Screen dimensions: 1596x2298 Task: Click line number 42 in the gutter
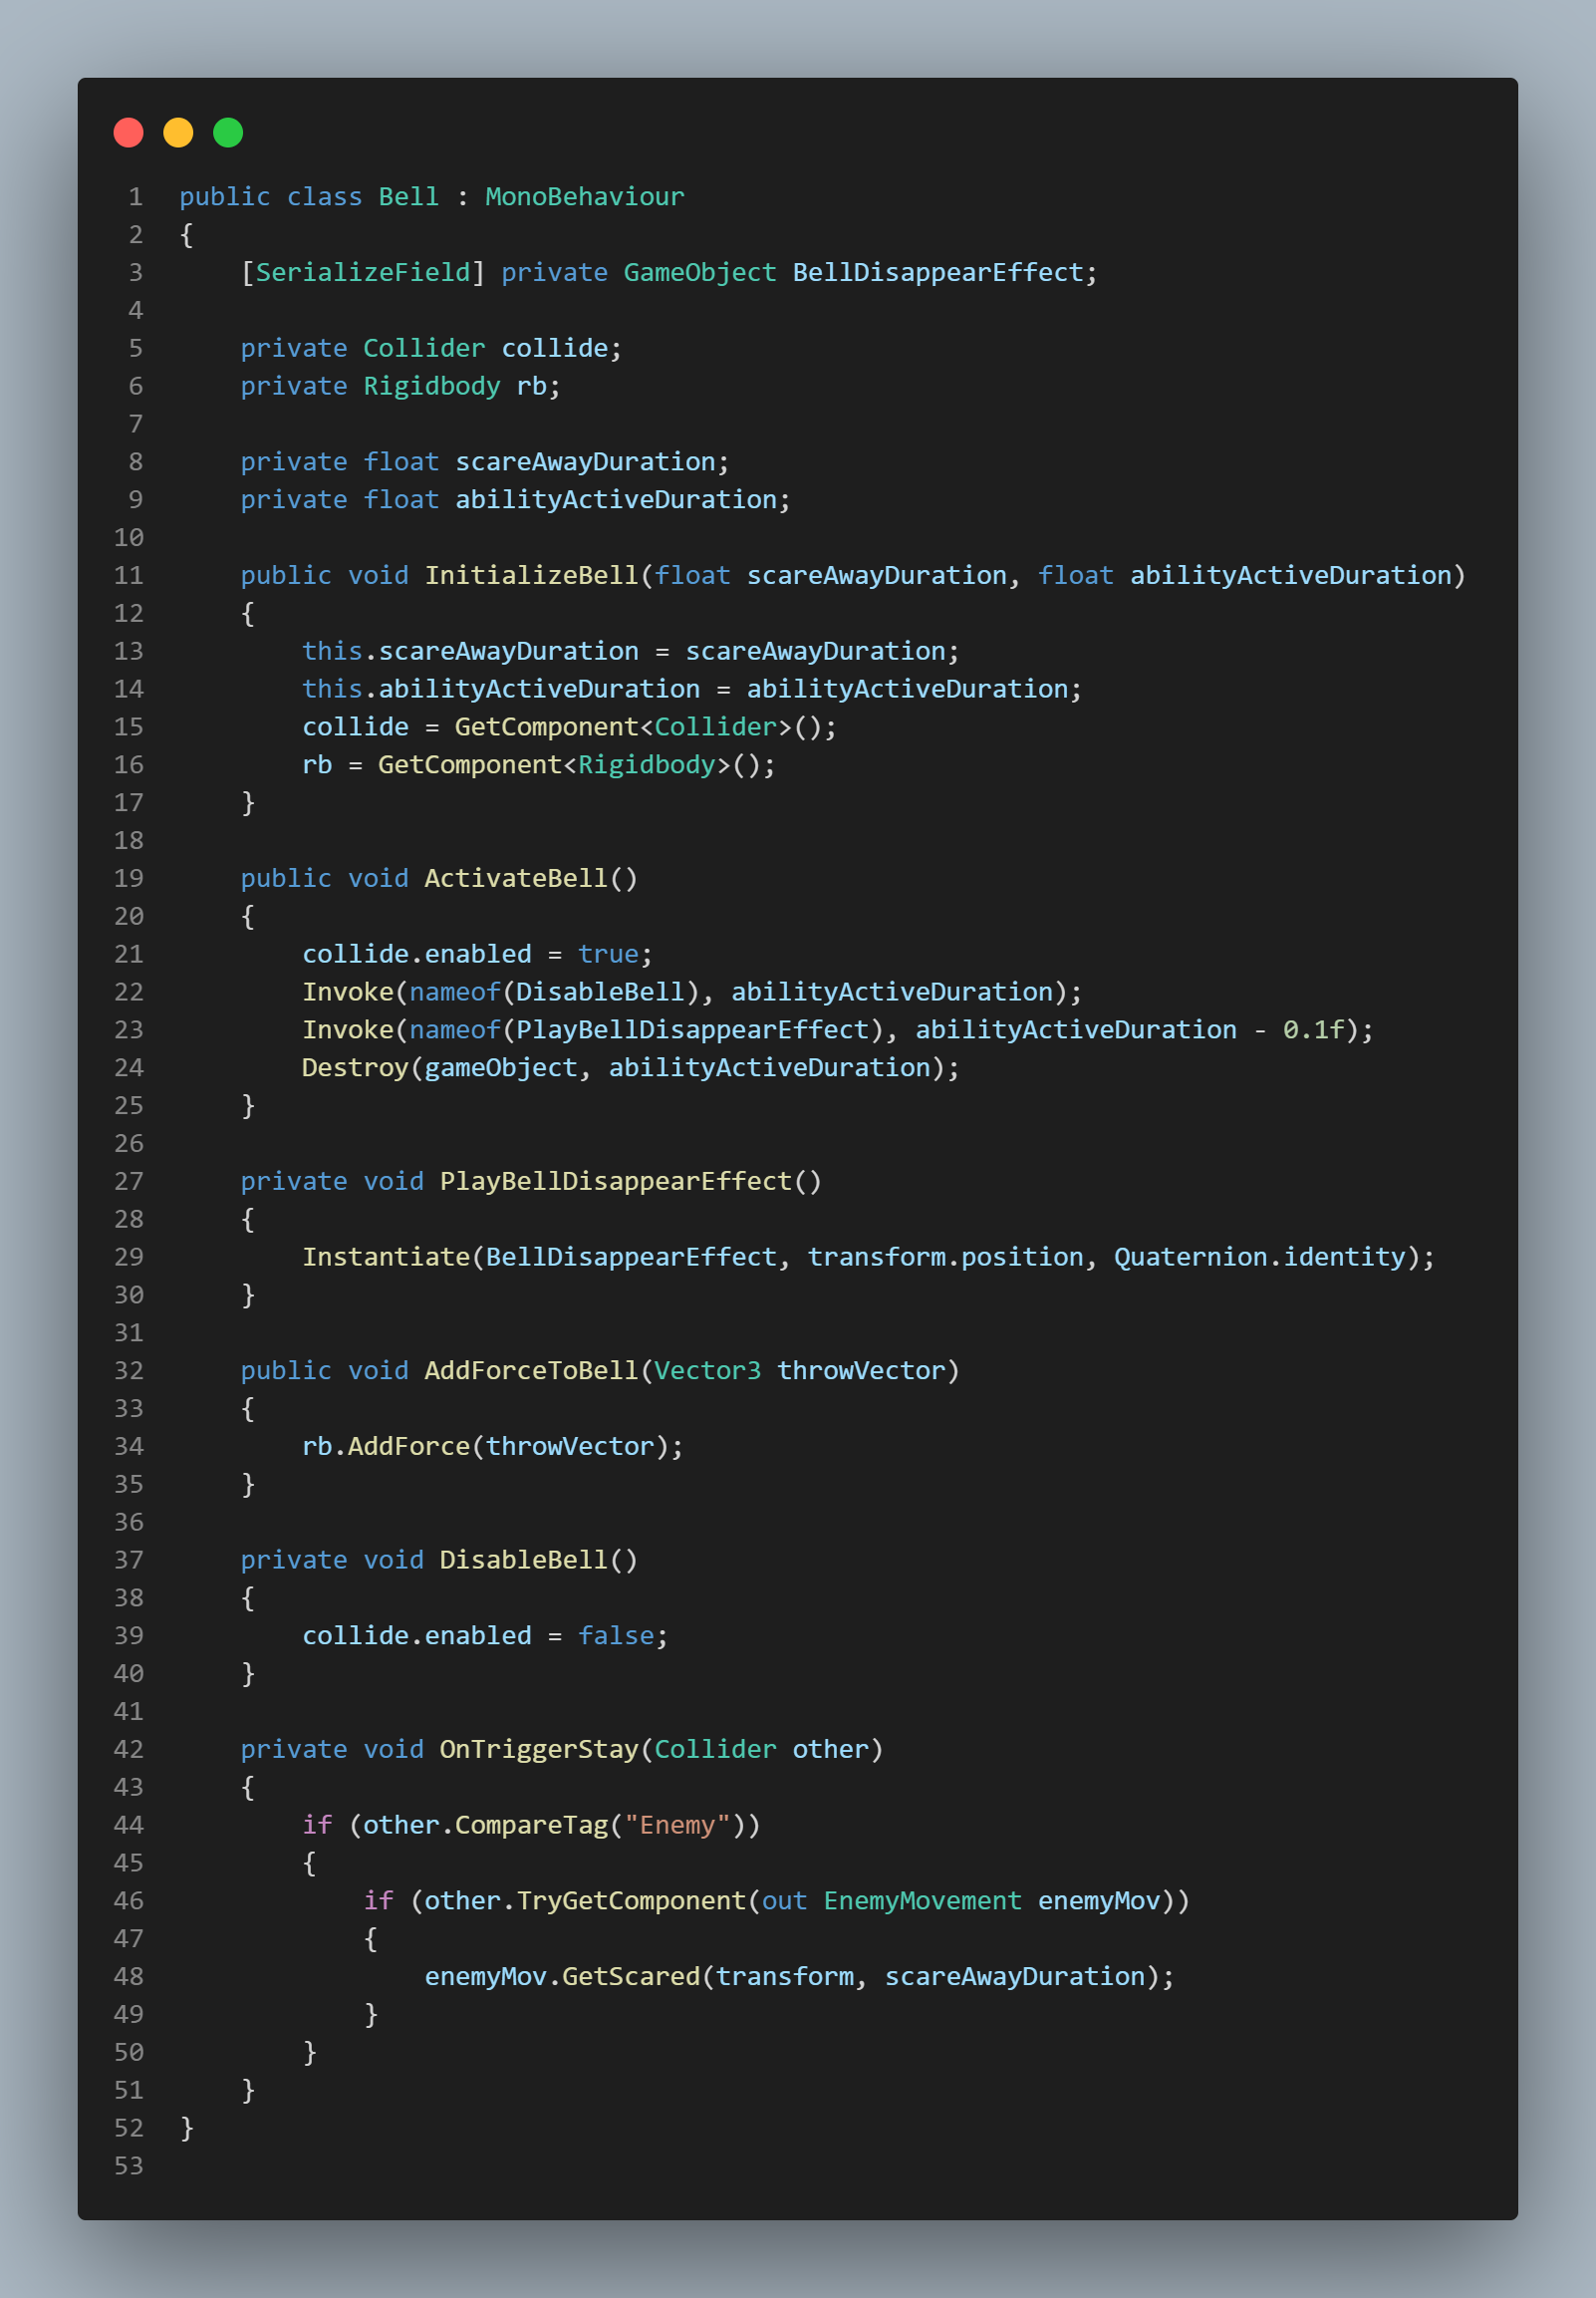tap(129, 1750)
